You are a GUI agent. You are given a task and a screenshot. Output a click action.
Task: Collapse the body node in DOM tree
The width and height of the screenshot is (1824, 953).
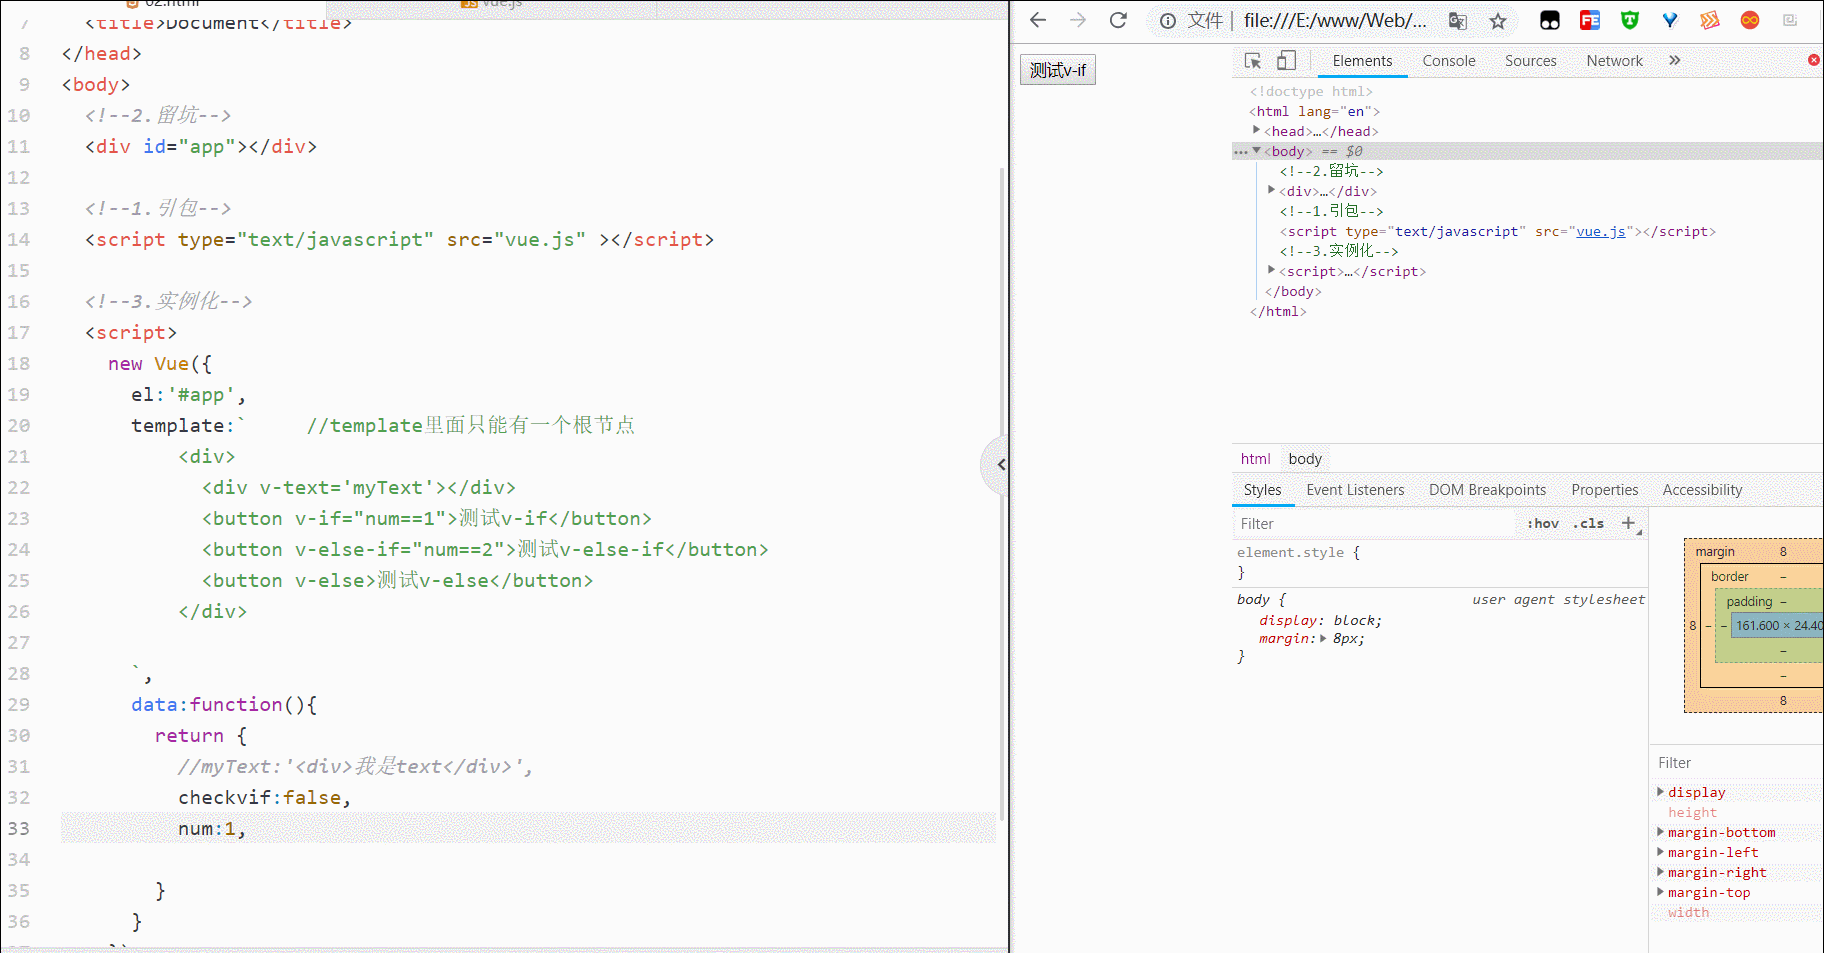tap(1257, 151)
